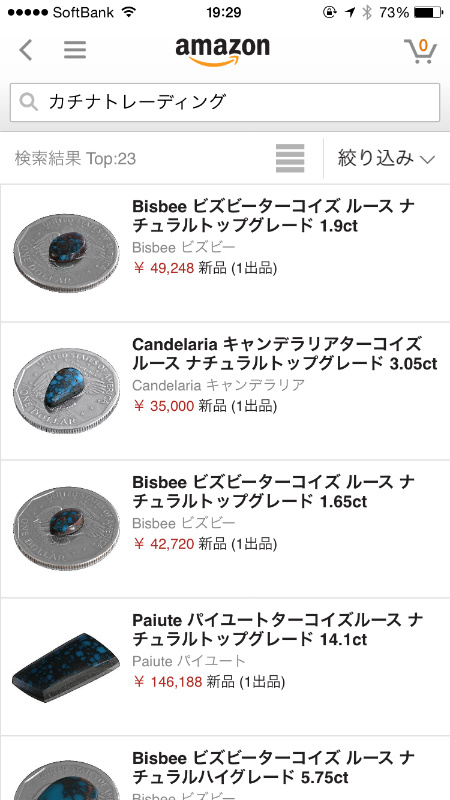
Task: Open Candelaria 3.05ct turquoise listing title
Action: (285, 354)
